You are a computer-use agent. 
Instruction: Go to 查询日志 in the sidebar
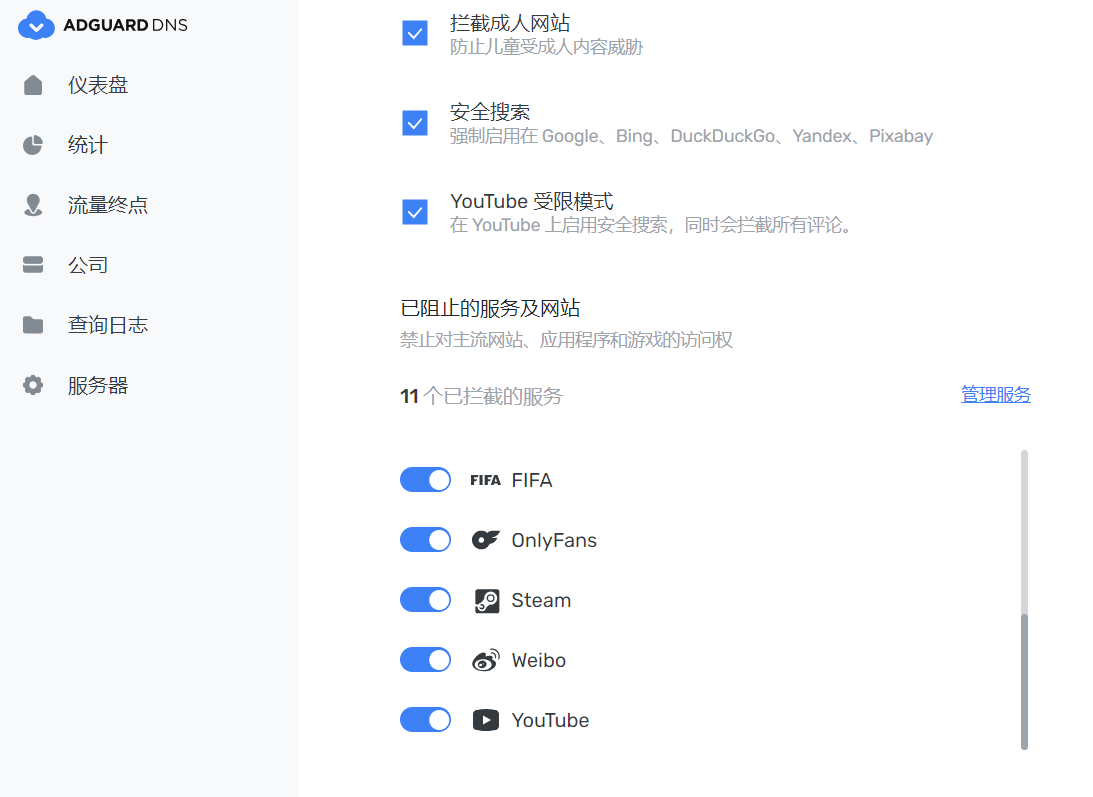point(107,325)
